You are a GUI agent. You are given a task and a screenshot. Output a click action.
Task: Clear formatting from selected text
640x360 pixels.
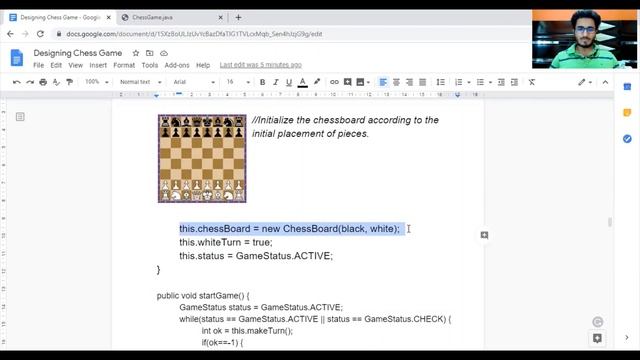click(532, 82)
